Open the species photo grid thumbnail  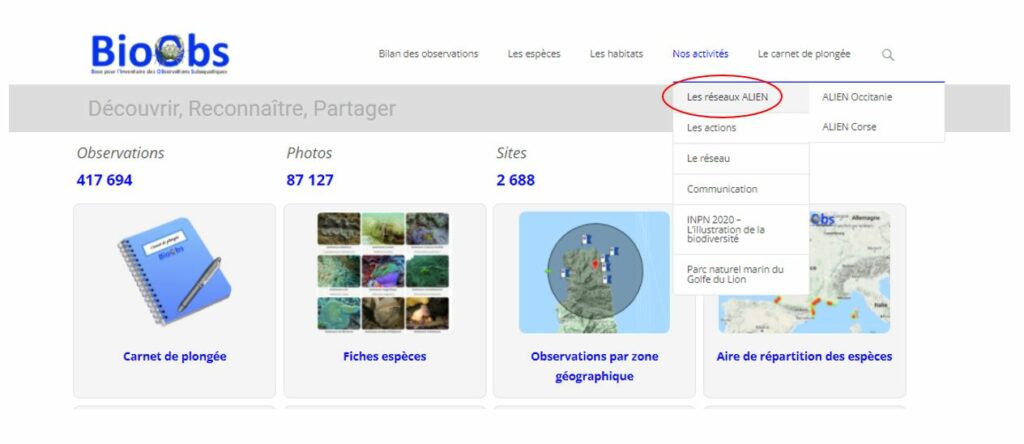pos(383,272)
